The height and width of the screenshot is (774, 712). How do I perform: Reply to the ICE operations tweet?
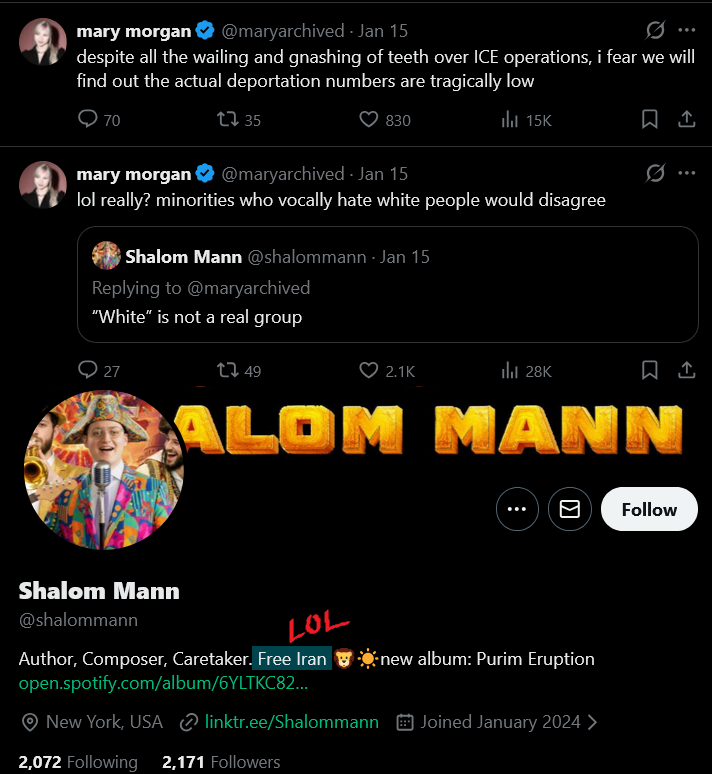(x=99, y=119)
